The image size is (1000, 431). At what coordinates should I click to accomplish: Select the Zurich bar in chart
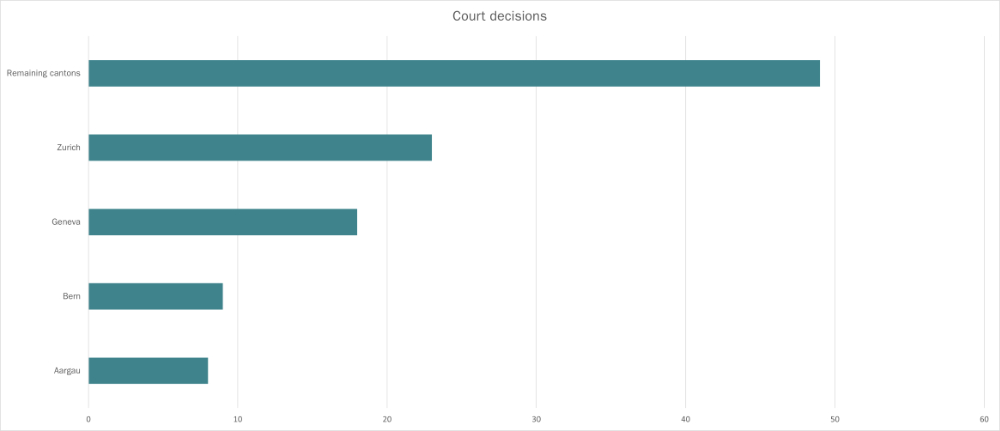tap(260, 147)
